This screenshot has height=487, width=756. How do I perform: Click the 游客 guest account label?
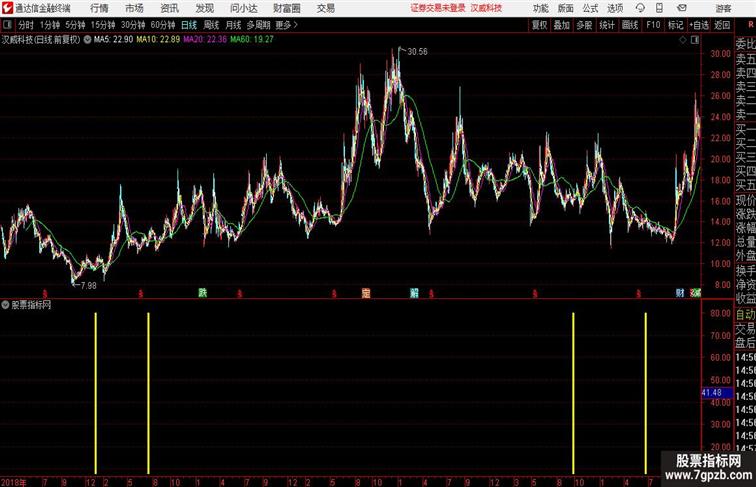pos(723,8)
